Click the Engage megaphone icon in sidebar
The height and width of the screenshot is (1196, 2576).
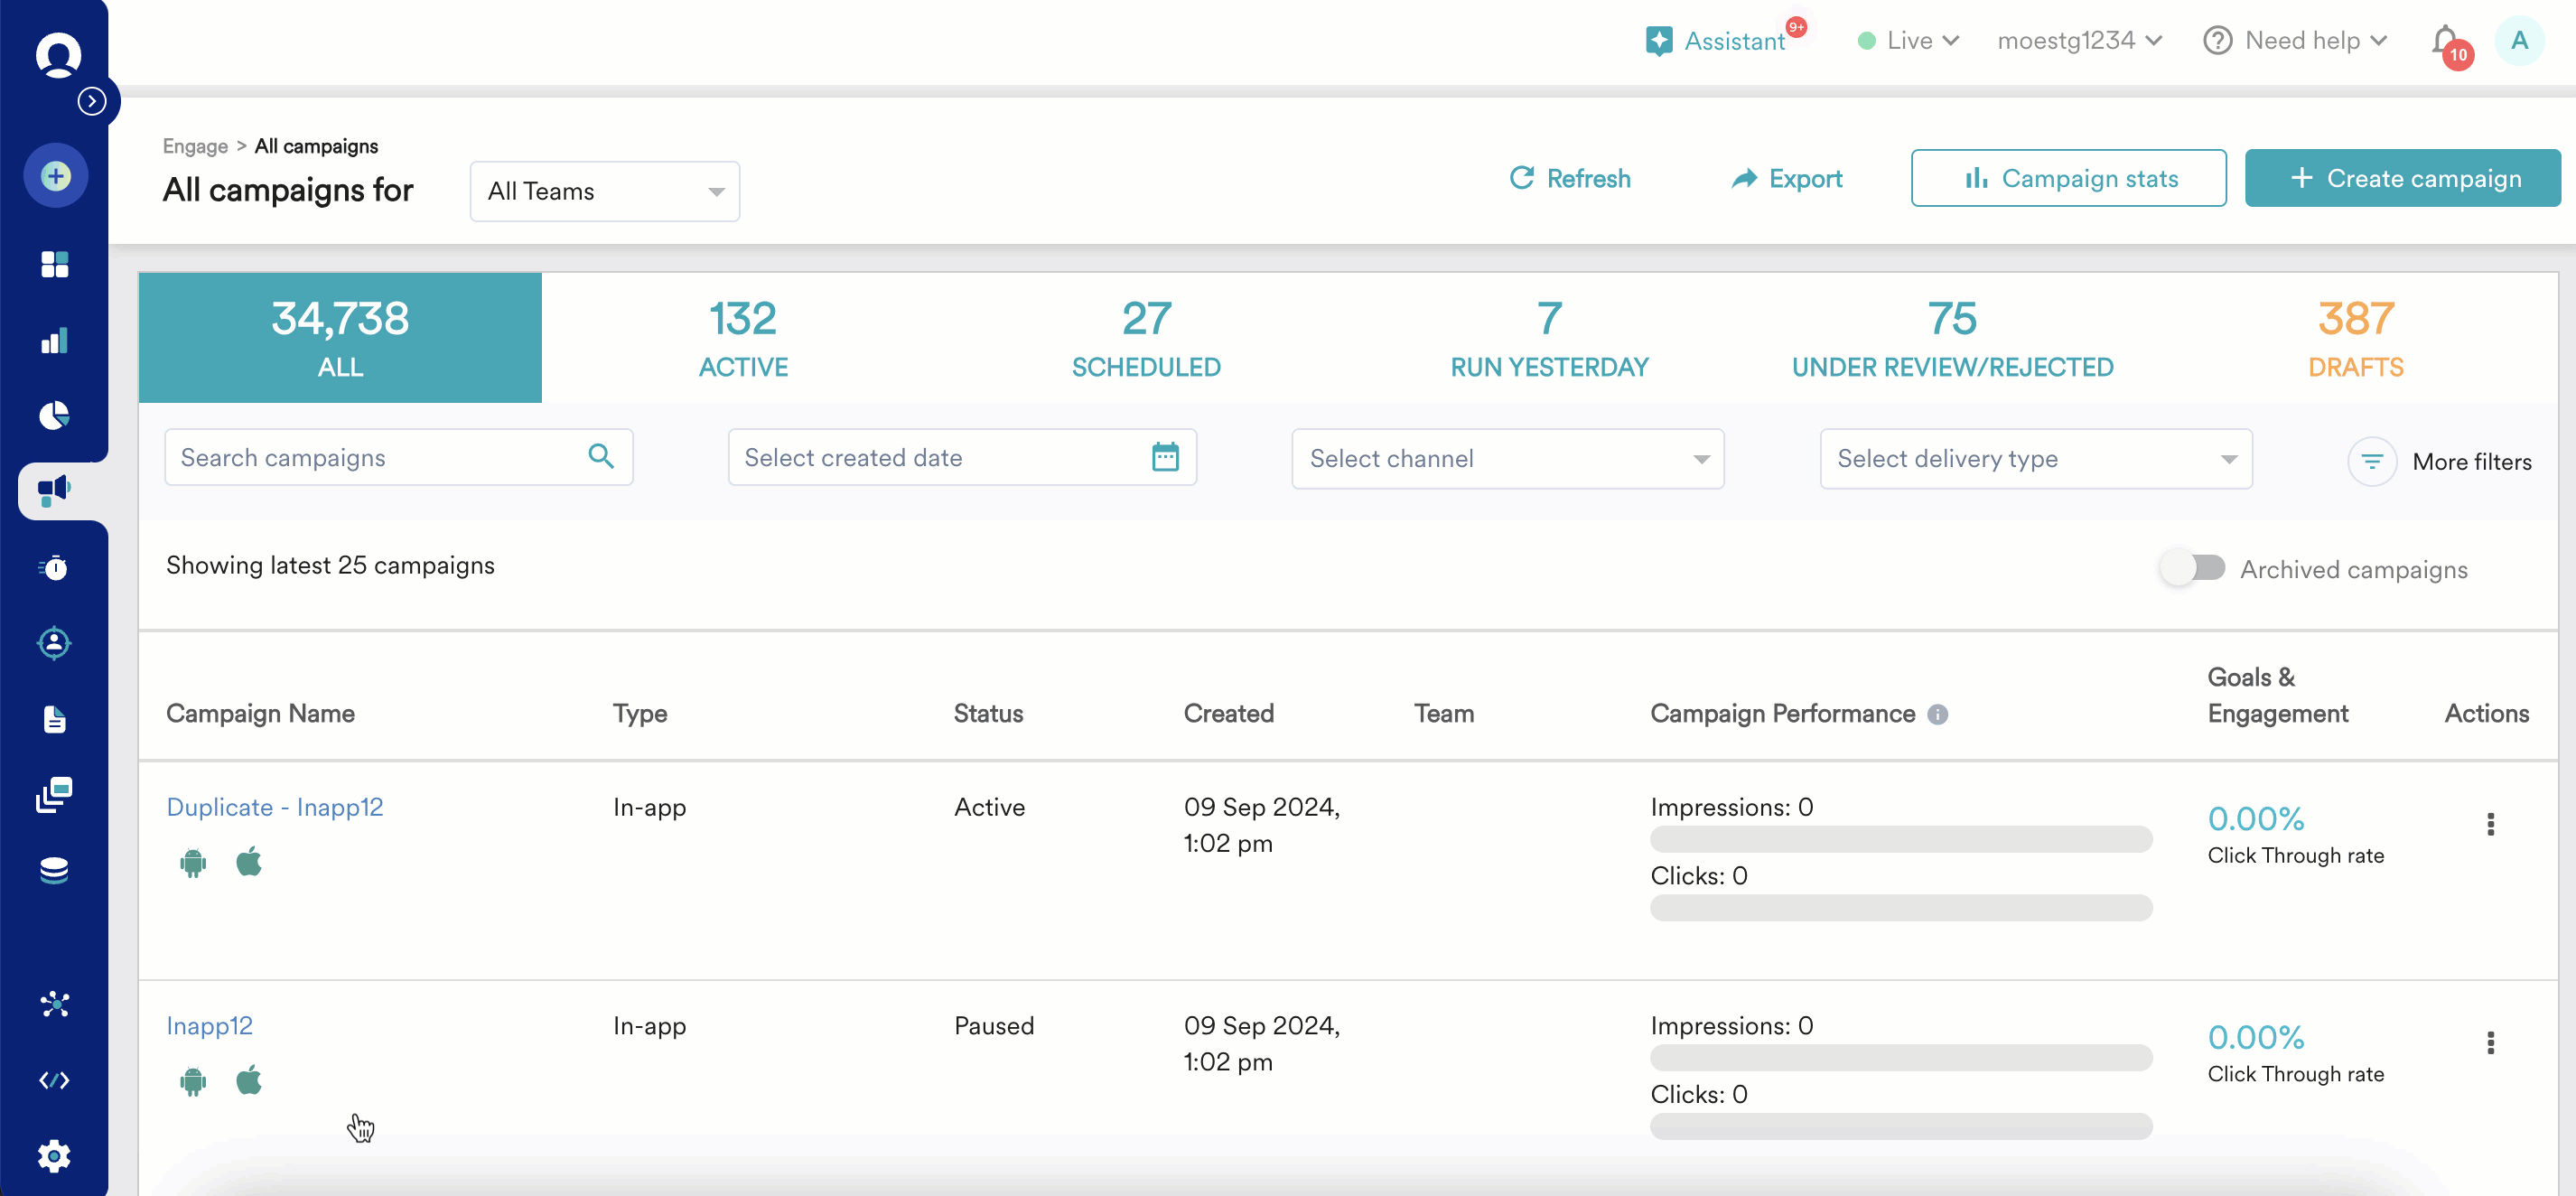pos(55,489)
